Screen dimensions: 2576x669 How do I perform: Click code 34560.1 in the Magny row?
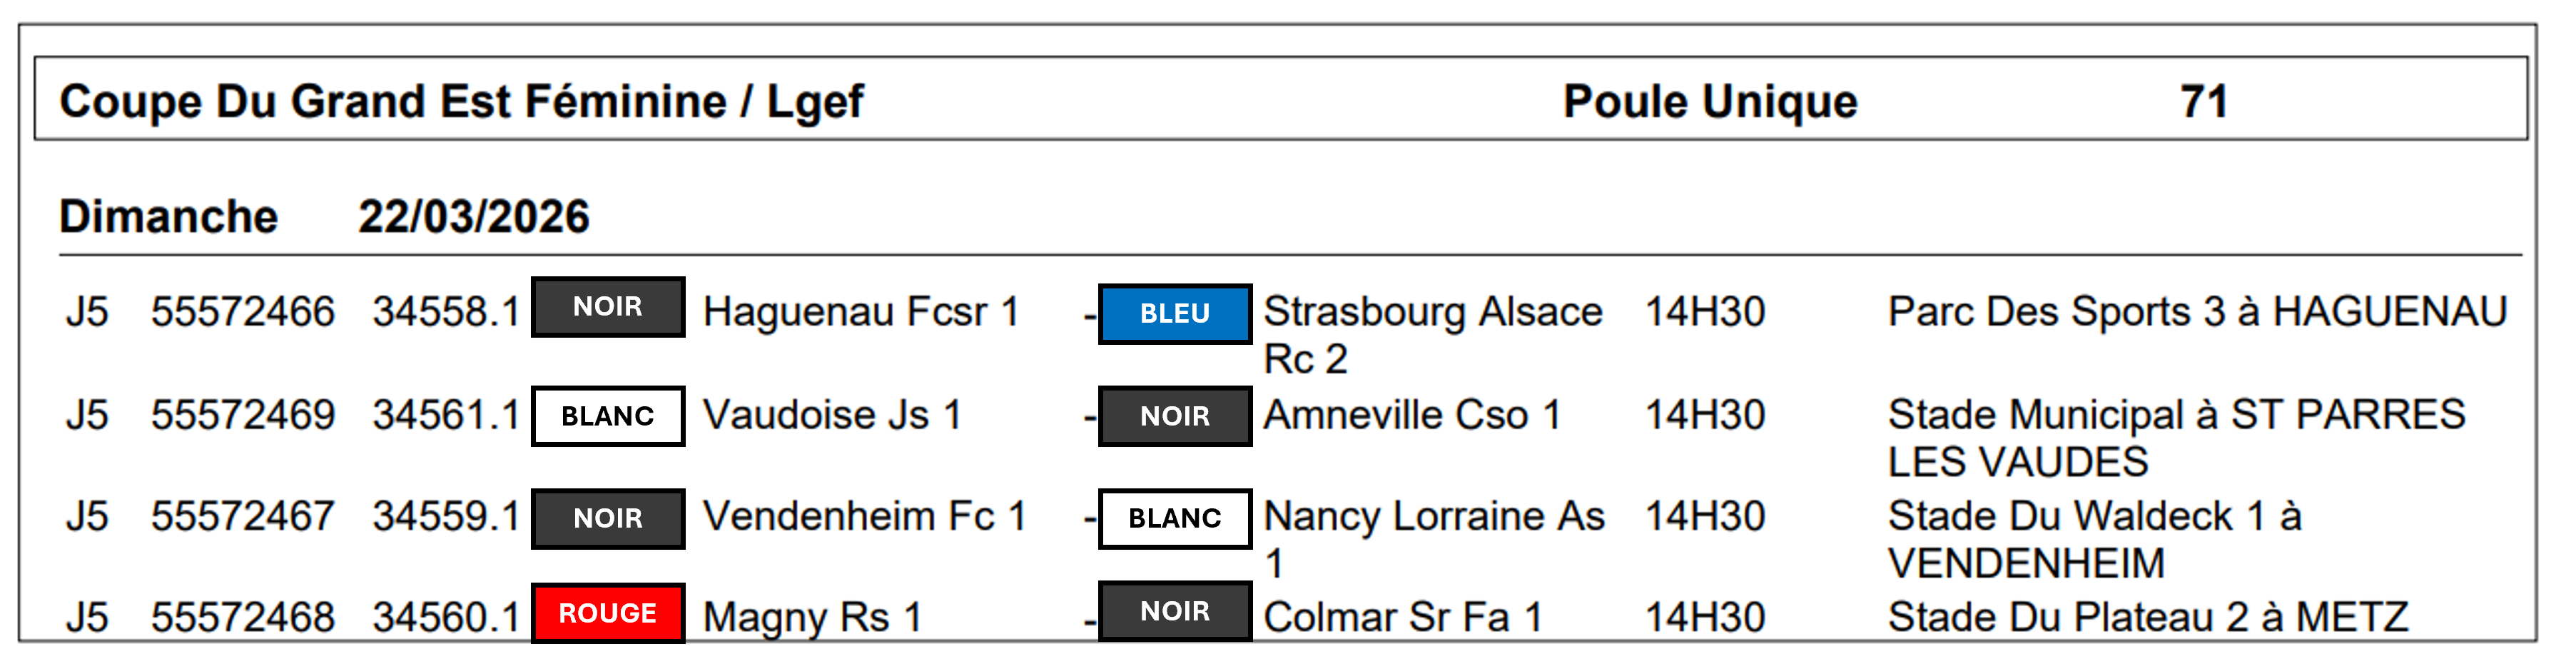[446, 617]
